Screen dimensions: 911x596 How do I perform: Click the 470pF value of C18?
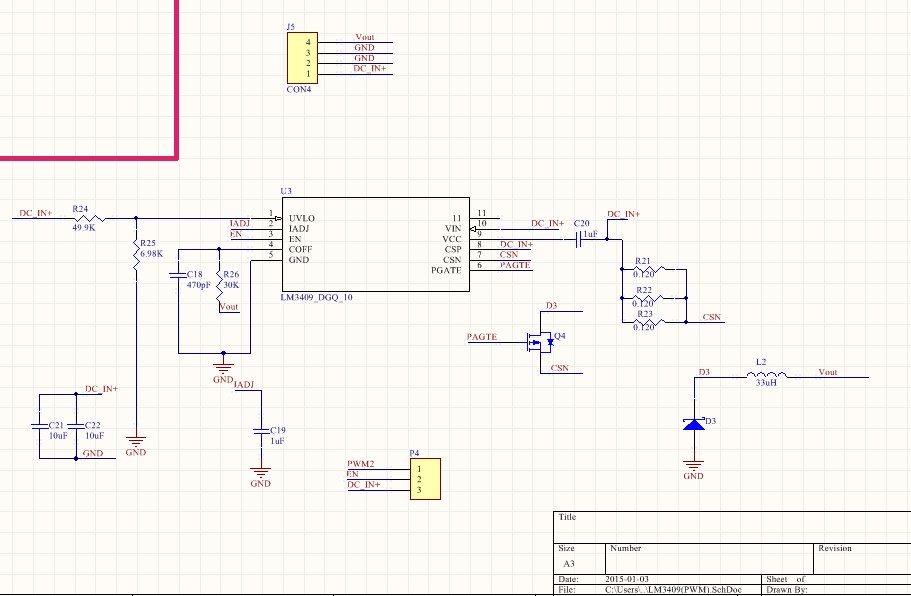tap(199, 285)
